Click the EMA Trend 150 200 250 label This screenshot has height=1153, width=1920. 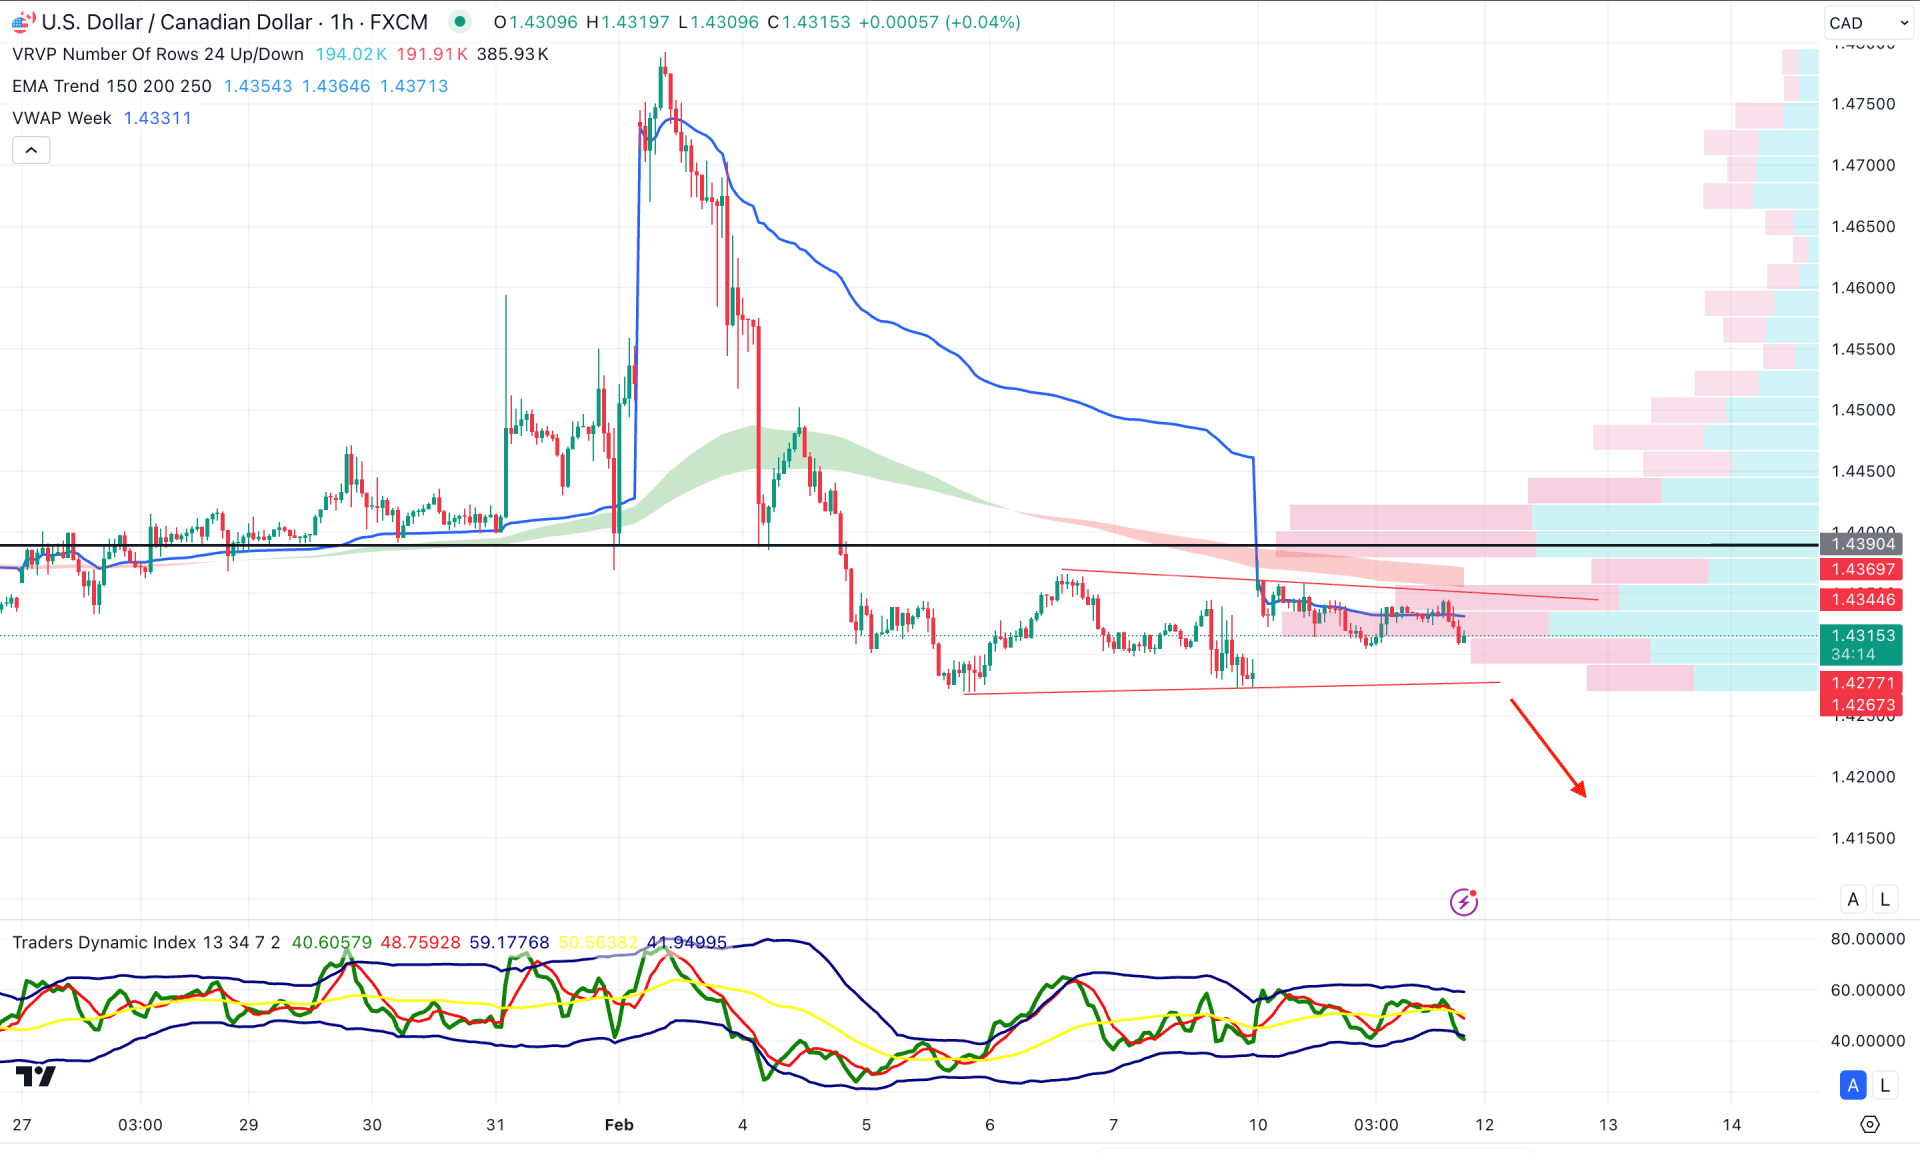pos(112,86)
